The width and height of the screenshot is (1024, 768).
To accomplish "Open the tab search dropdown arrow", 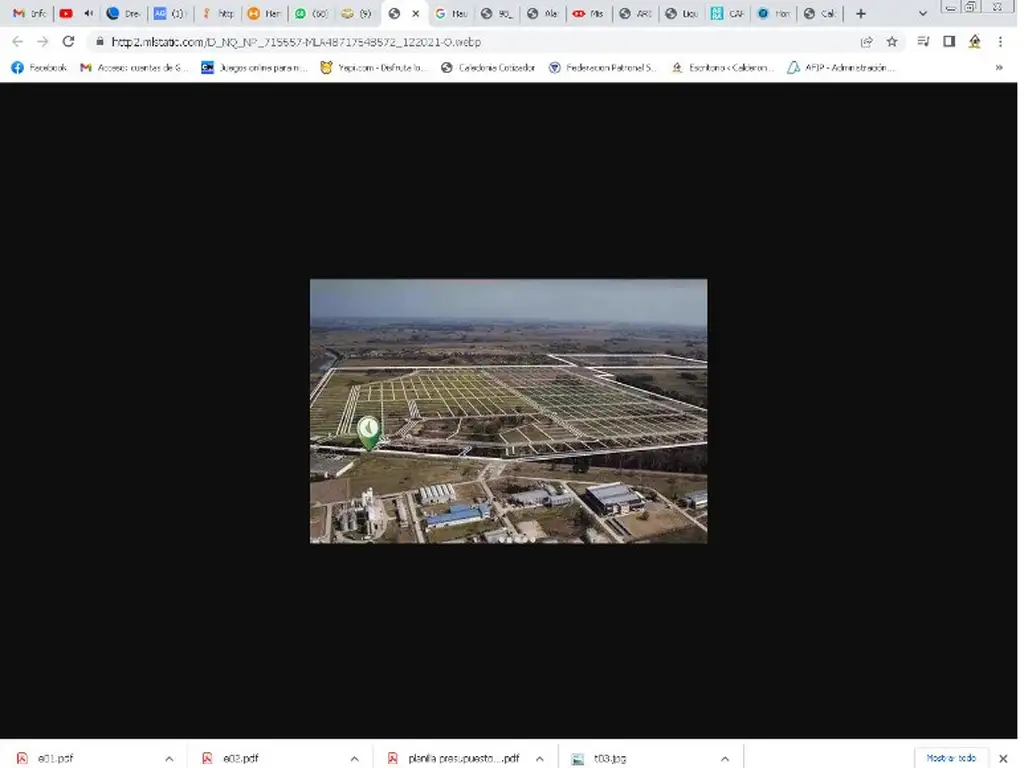I will 922,14.
